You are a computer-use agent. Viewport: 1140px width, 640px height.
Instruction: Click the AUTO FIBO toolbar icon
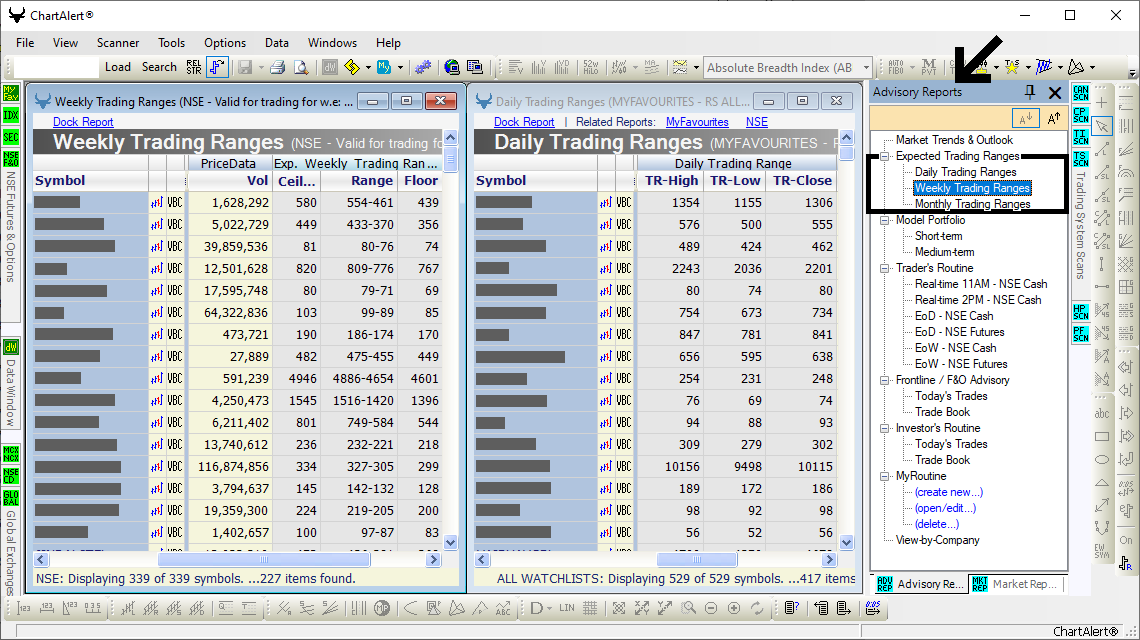pos(896,68)
